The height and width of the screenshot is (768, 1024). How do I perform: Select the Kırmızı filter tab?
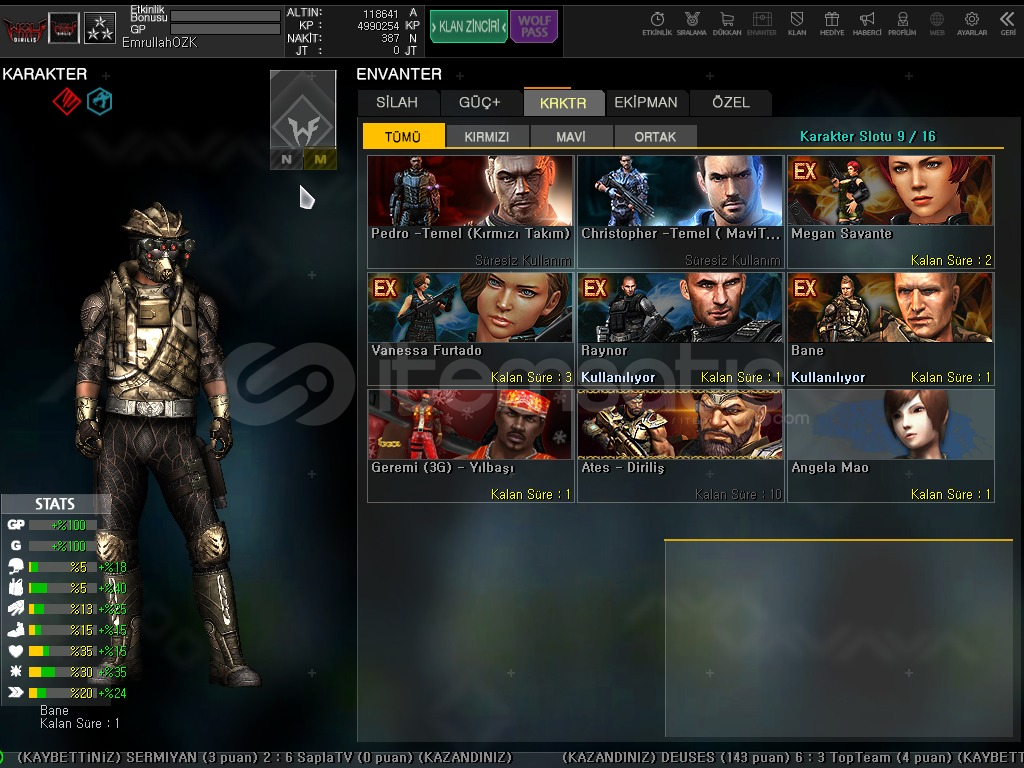pyautogui.click(x=487, y=136)
